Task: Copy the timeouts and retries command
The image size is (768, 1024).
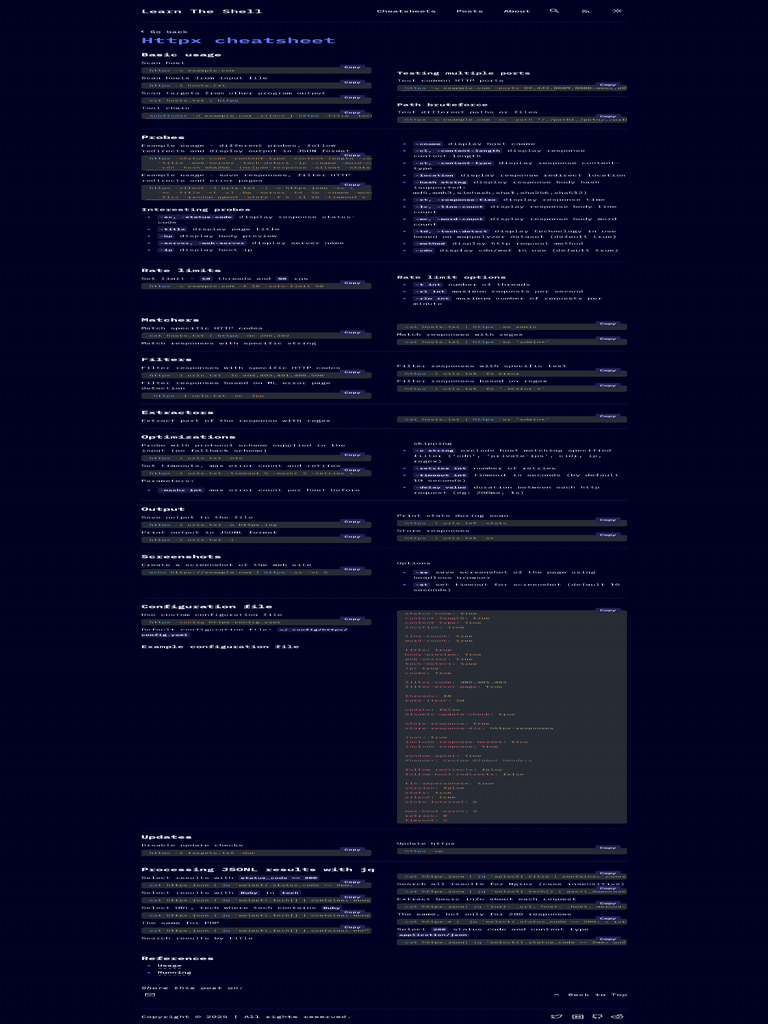Action: pyautogui.click(x=352, y=470)
